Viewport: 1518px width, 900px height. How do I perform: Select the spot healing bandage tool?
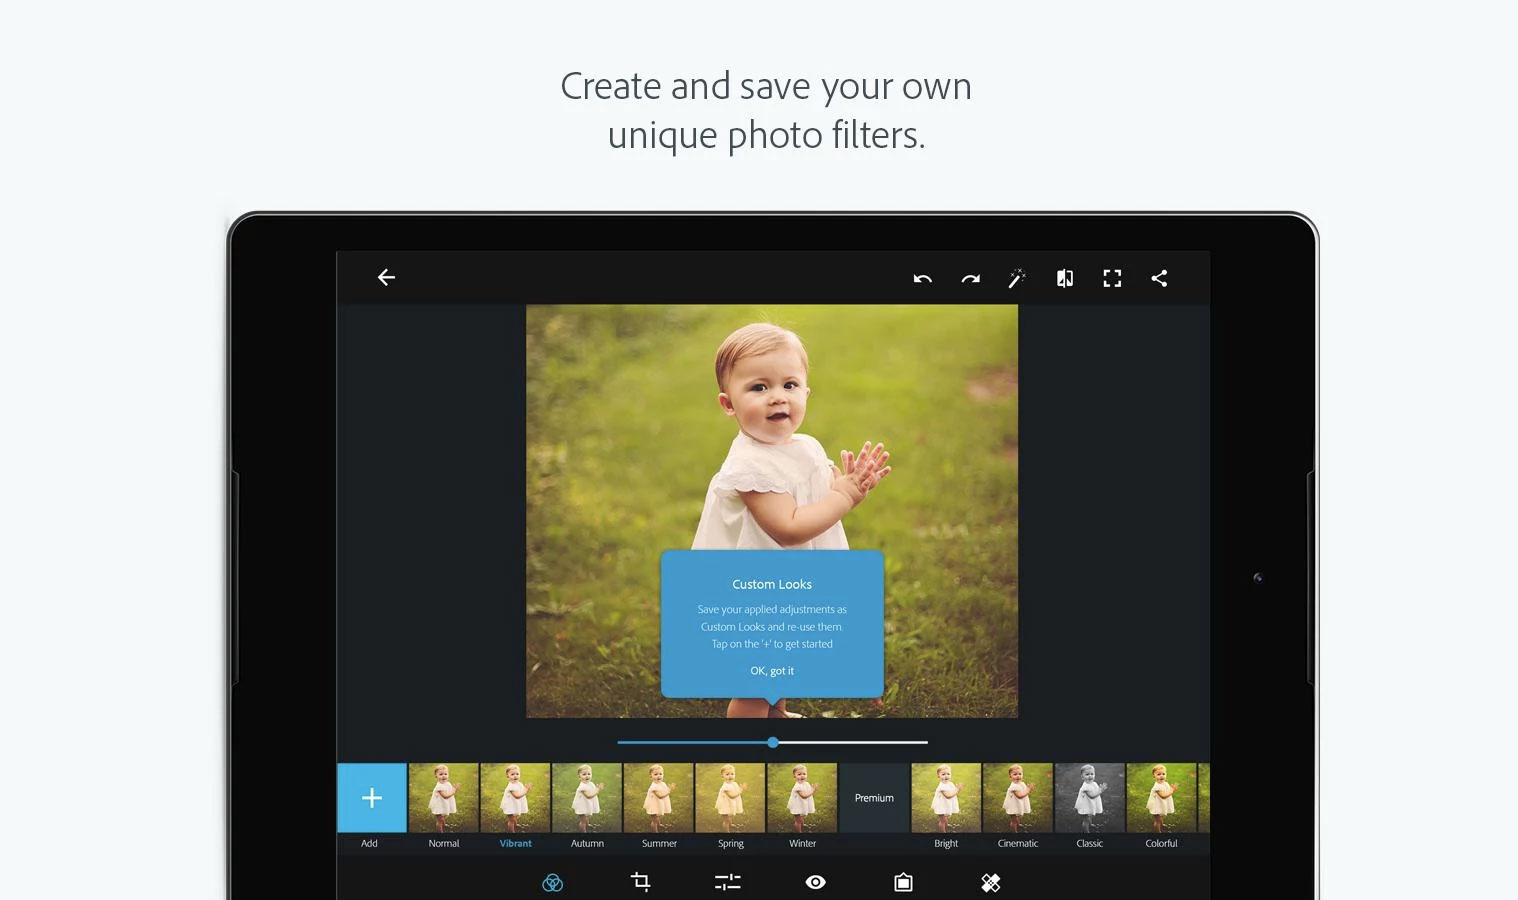pos(990,882)
